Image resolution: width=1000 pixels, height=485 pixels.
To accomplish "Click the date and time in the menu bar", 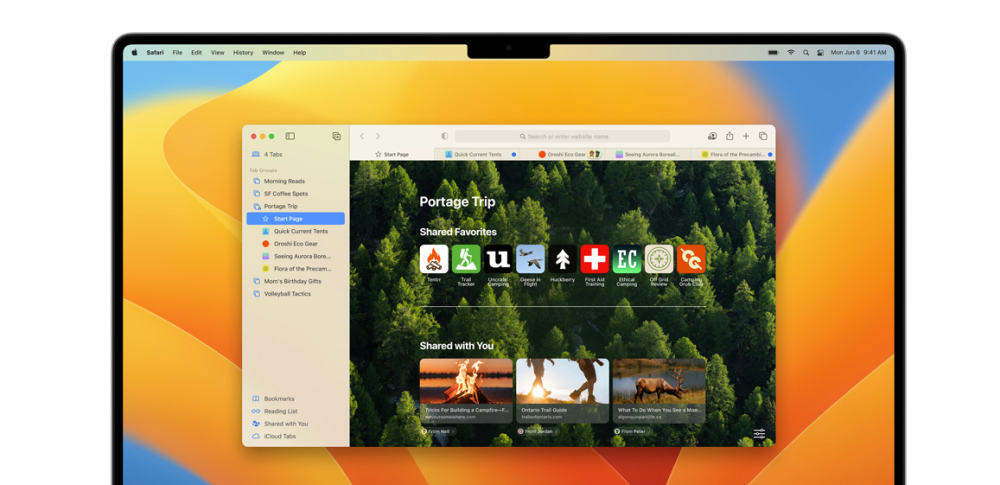I will (858, 52).
